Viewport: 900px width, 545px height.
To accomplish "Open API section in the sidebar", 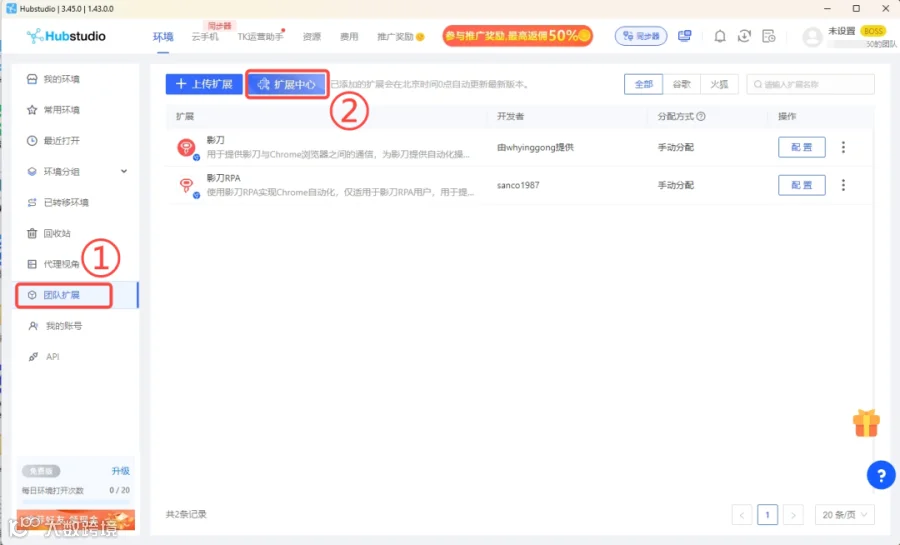I will point(44,357).
